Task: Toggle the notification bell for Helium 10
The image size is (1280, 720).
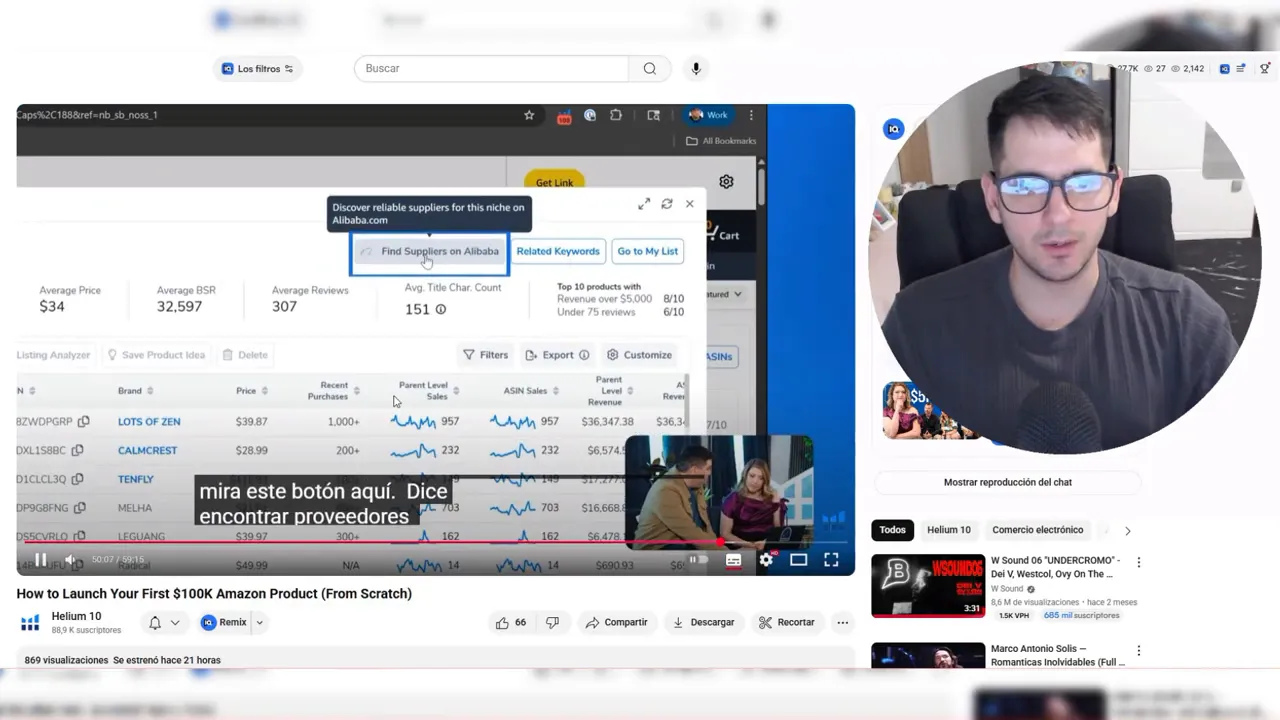Action: pos(155,622)
